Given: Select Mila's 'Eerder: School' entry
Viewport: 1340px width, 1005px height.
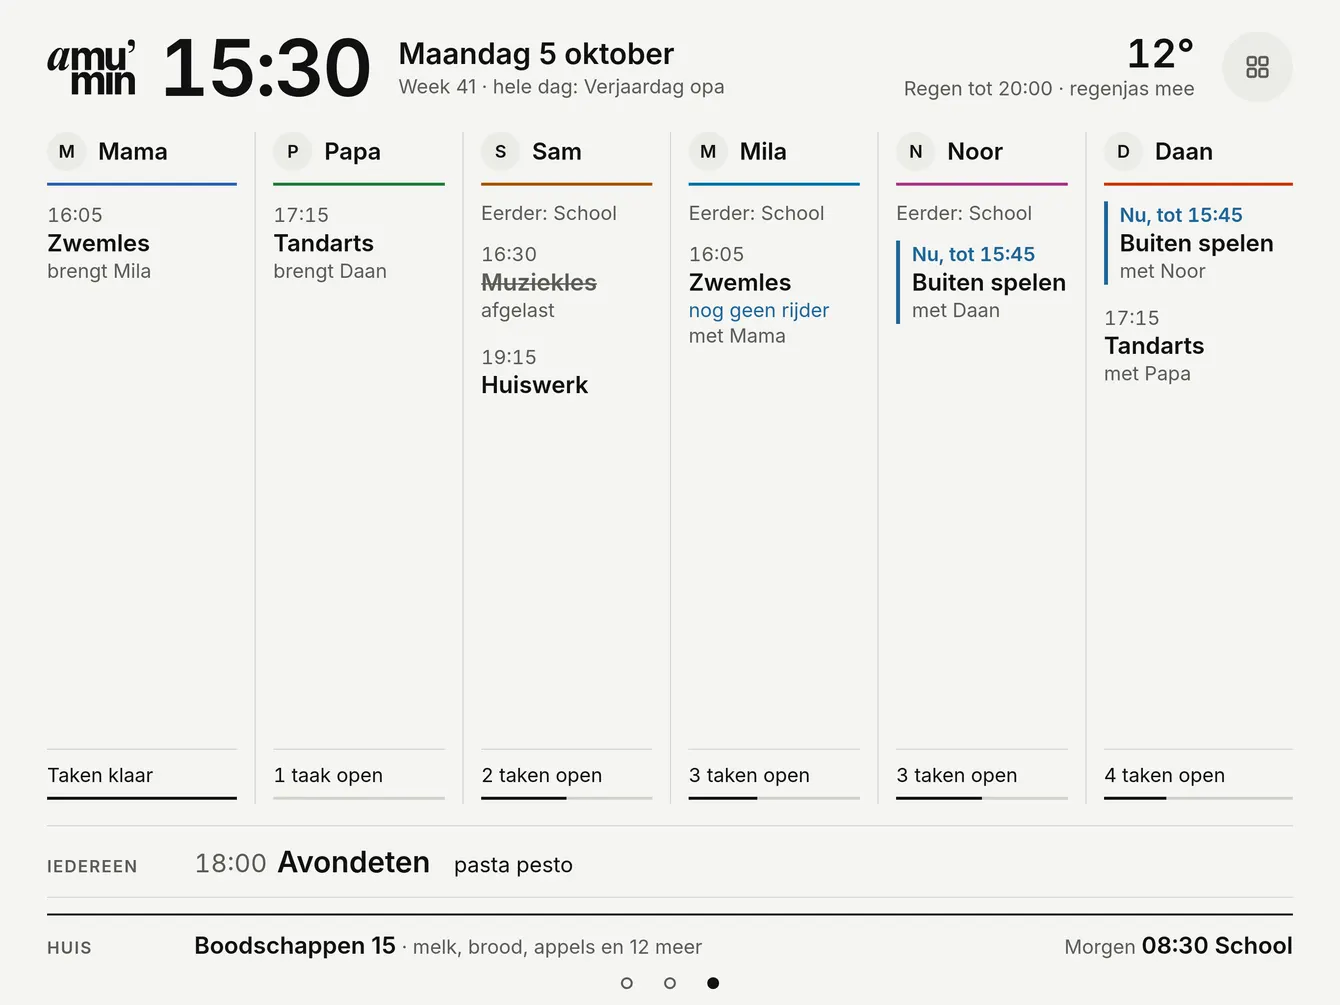Looking at the screenshot, I should pyautogui.click(x=757, y=213).
